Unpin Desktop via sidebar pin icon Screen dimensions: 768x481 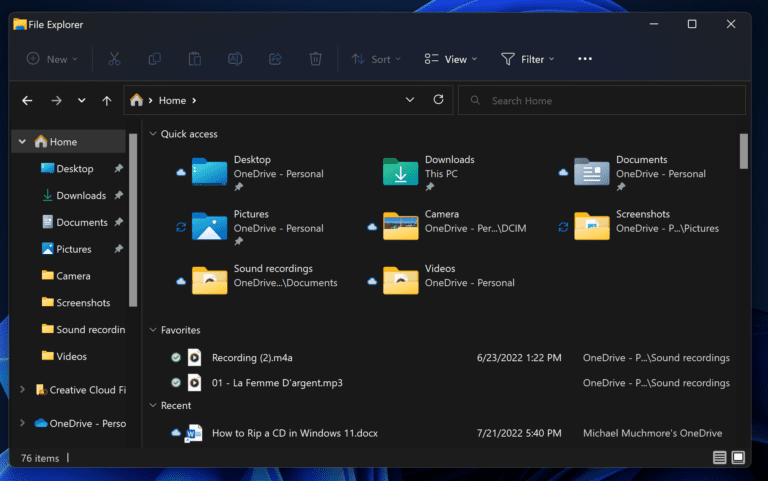[x=119, y=168]
